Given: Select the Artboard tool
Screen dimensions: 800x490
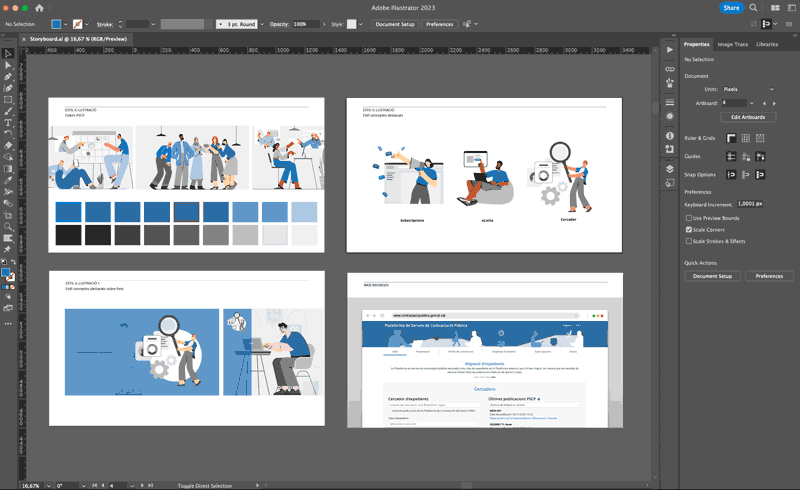Looking at the screenshot, I should (x=8, y=215).
